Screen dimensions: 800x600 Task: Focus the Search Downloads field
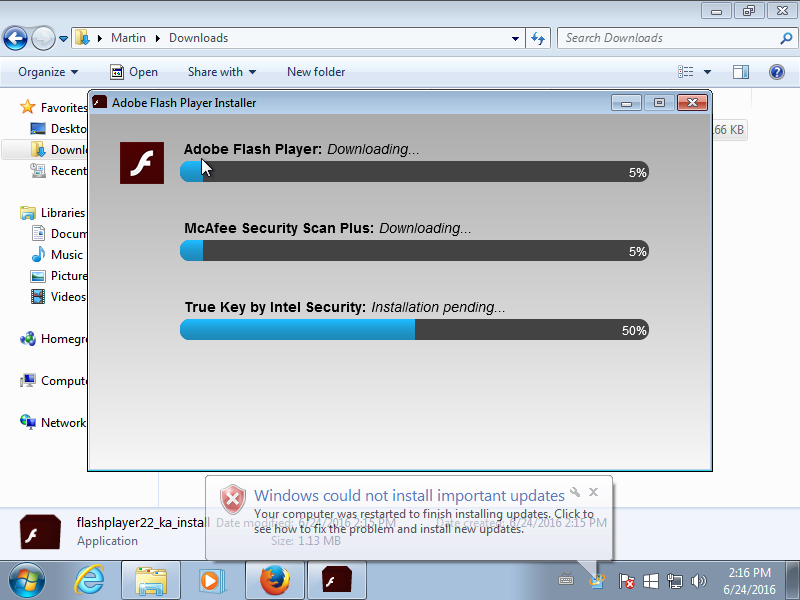tap(668, 38)
